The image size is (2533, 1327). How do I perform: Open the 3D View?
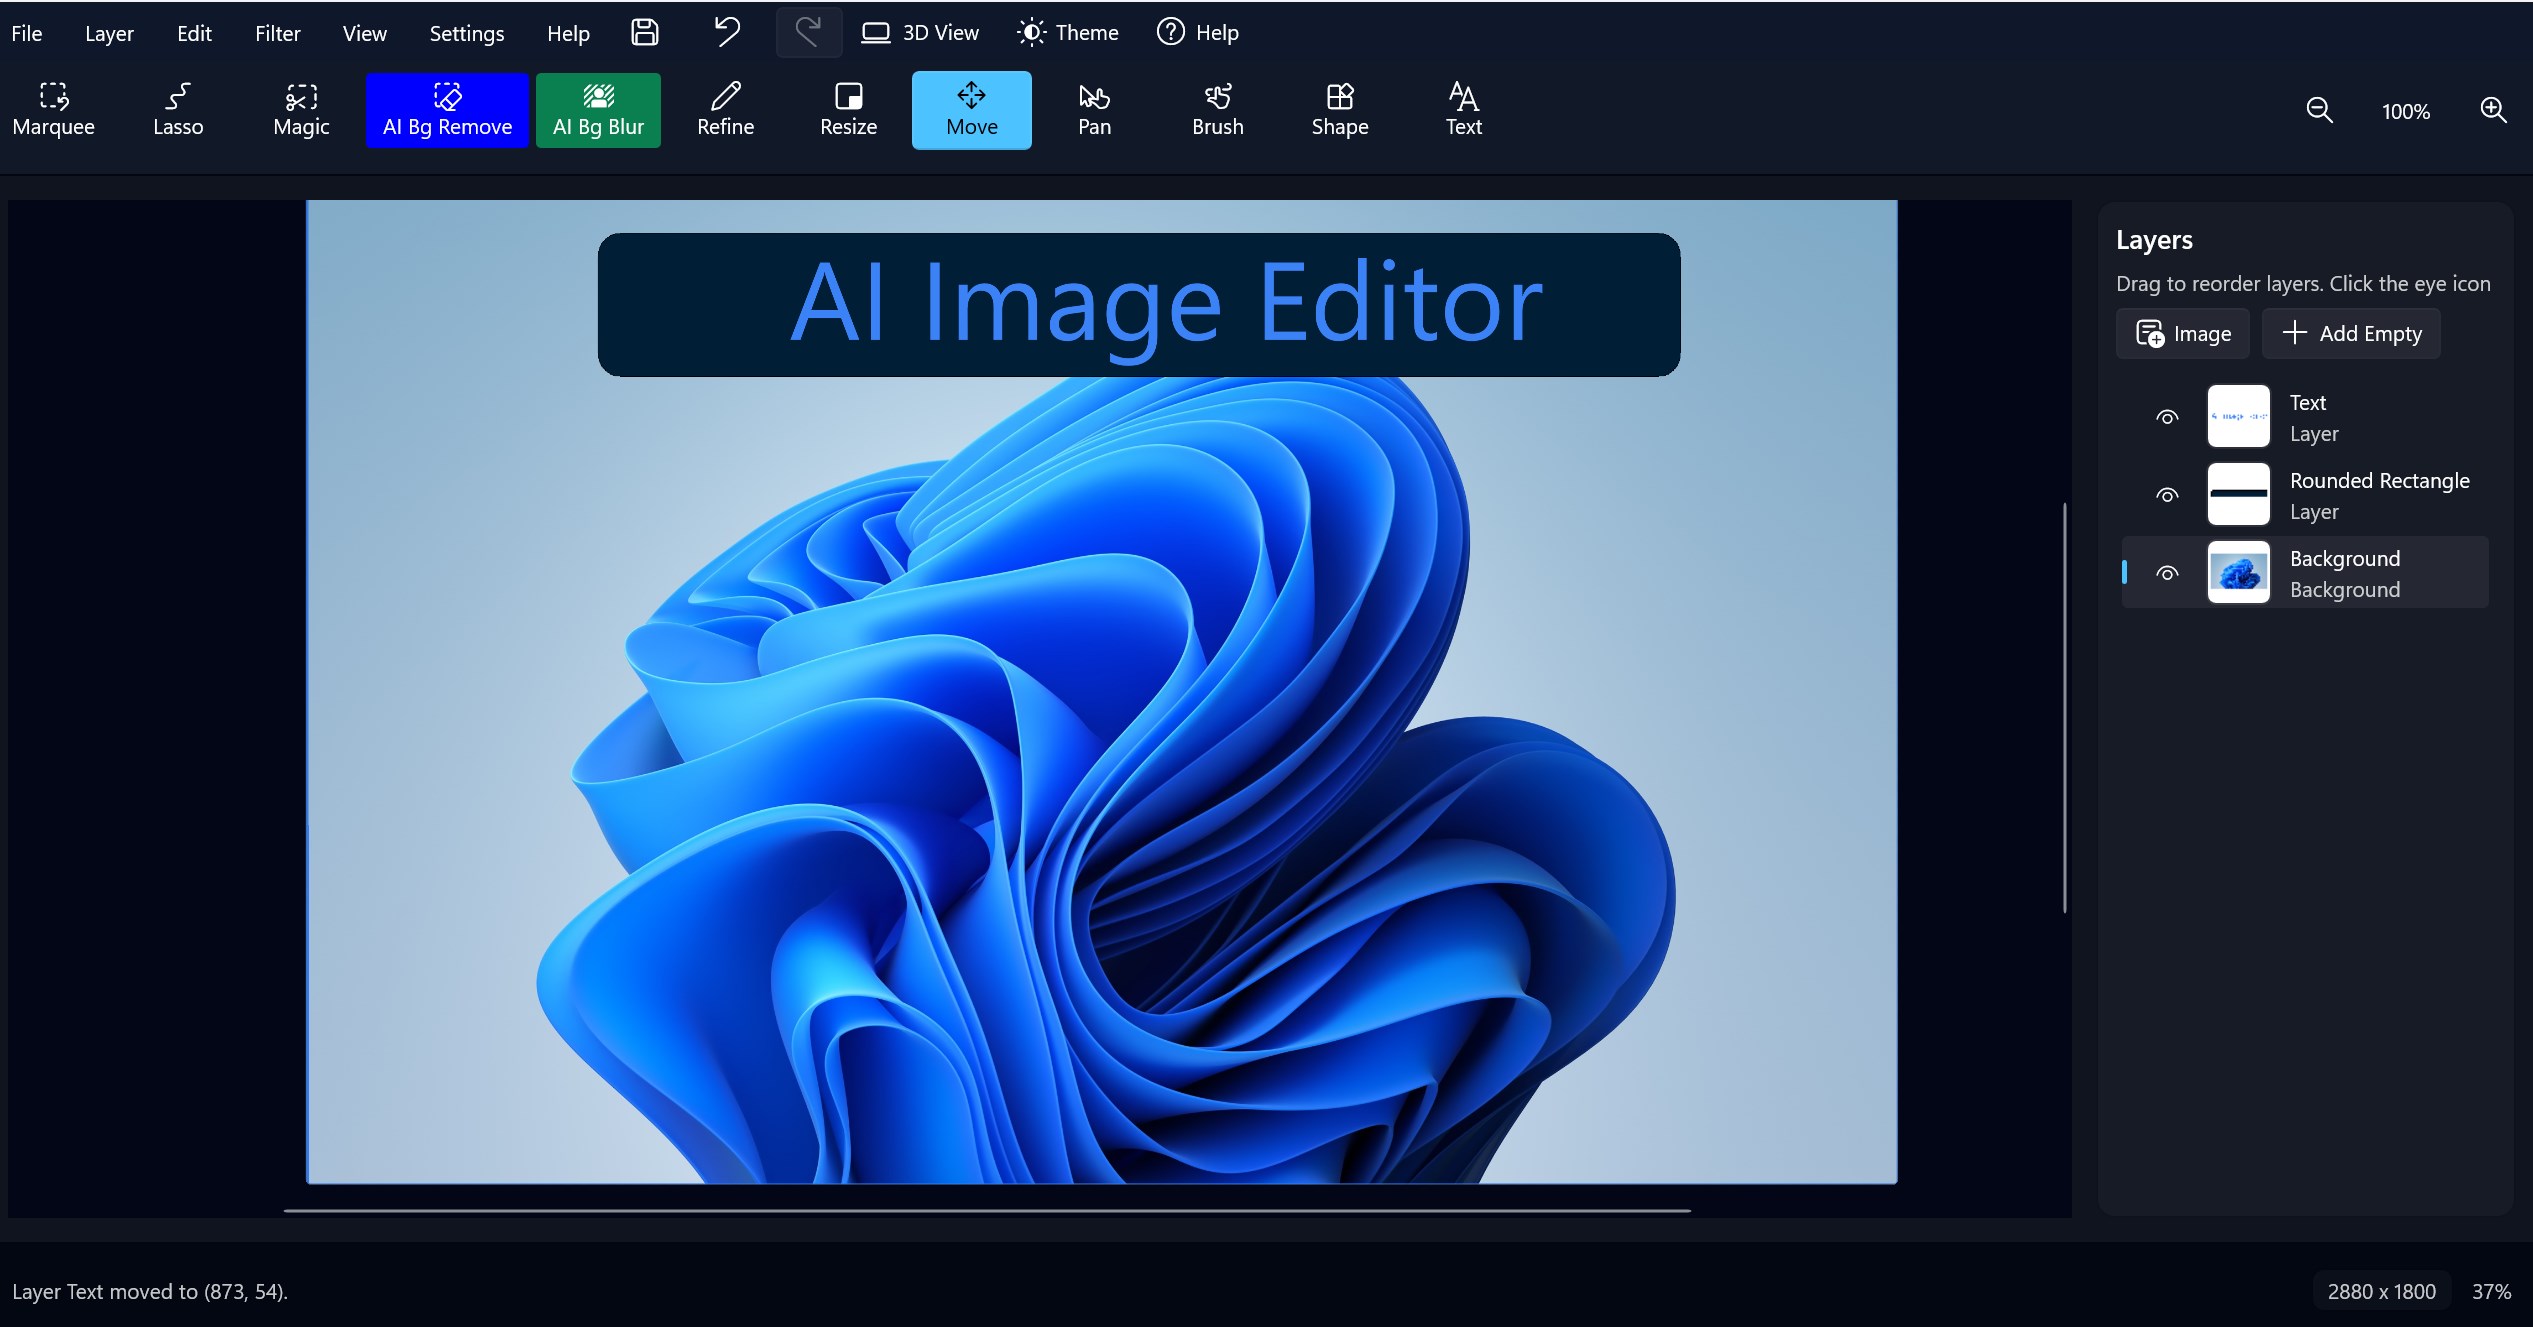pos(920,33)
